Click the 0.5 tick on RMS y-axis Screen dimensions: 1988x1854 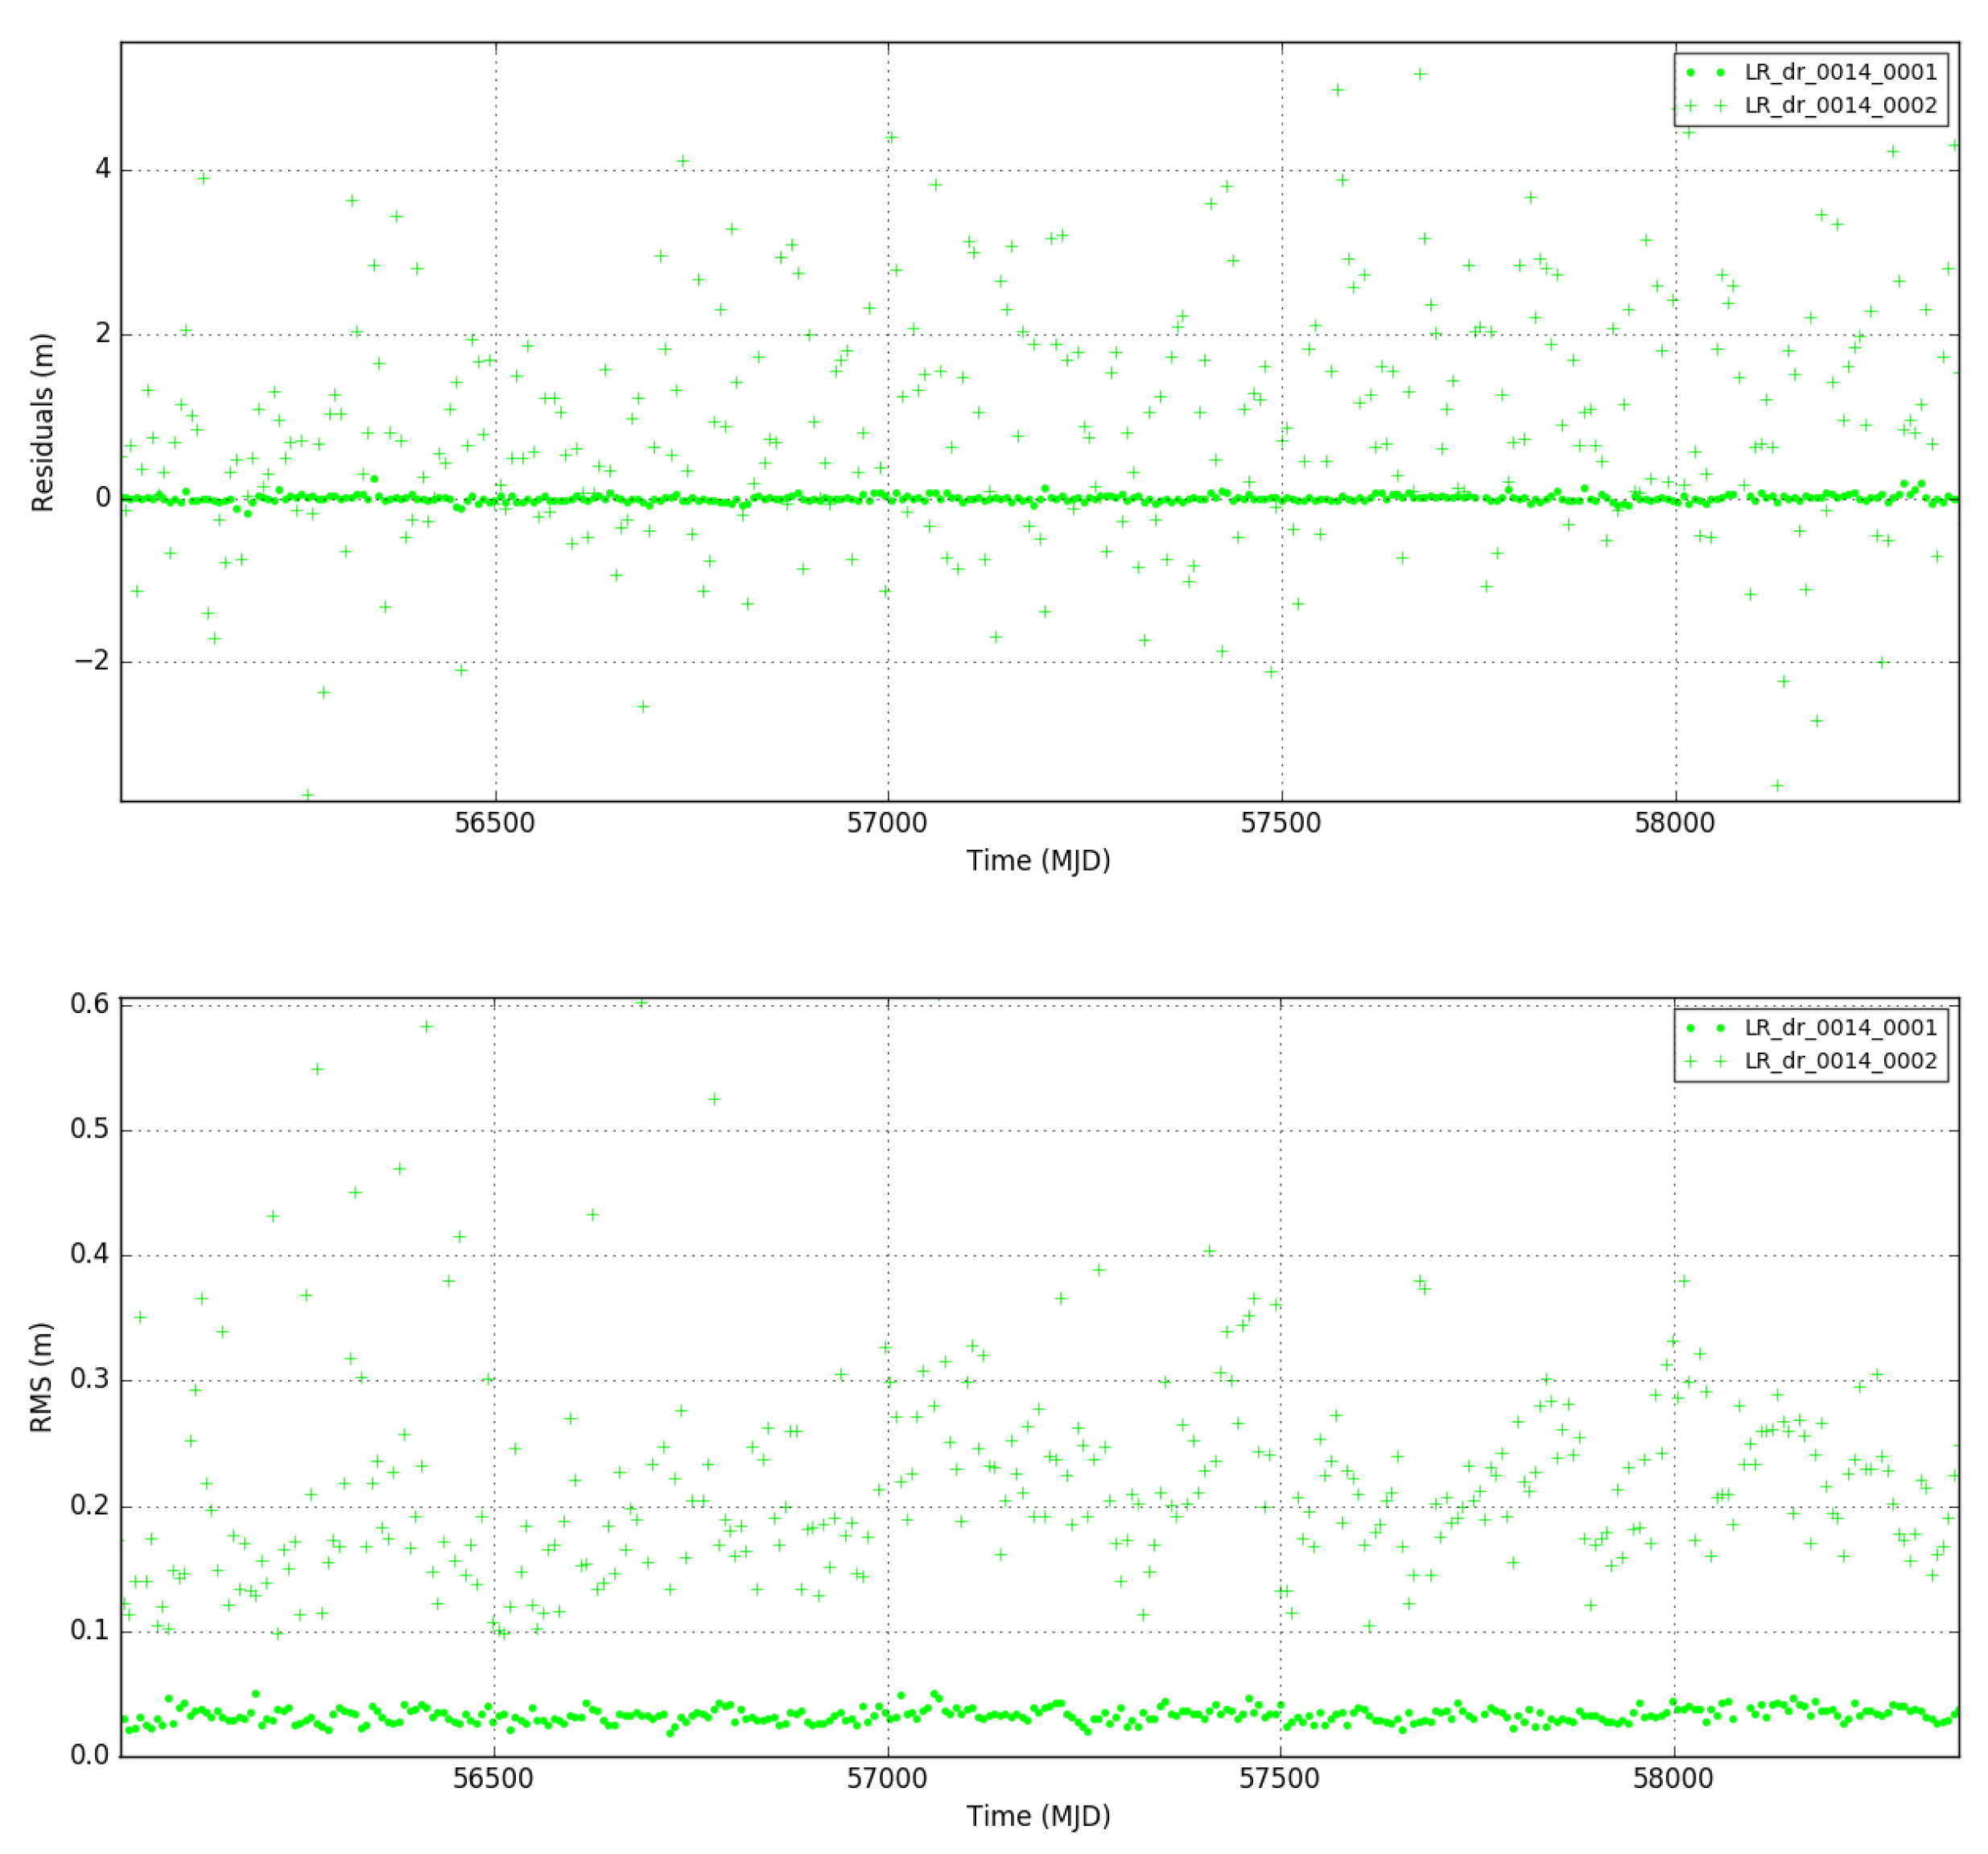(89, 1129)
